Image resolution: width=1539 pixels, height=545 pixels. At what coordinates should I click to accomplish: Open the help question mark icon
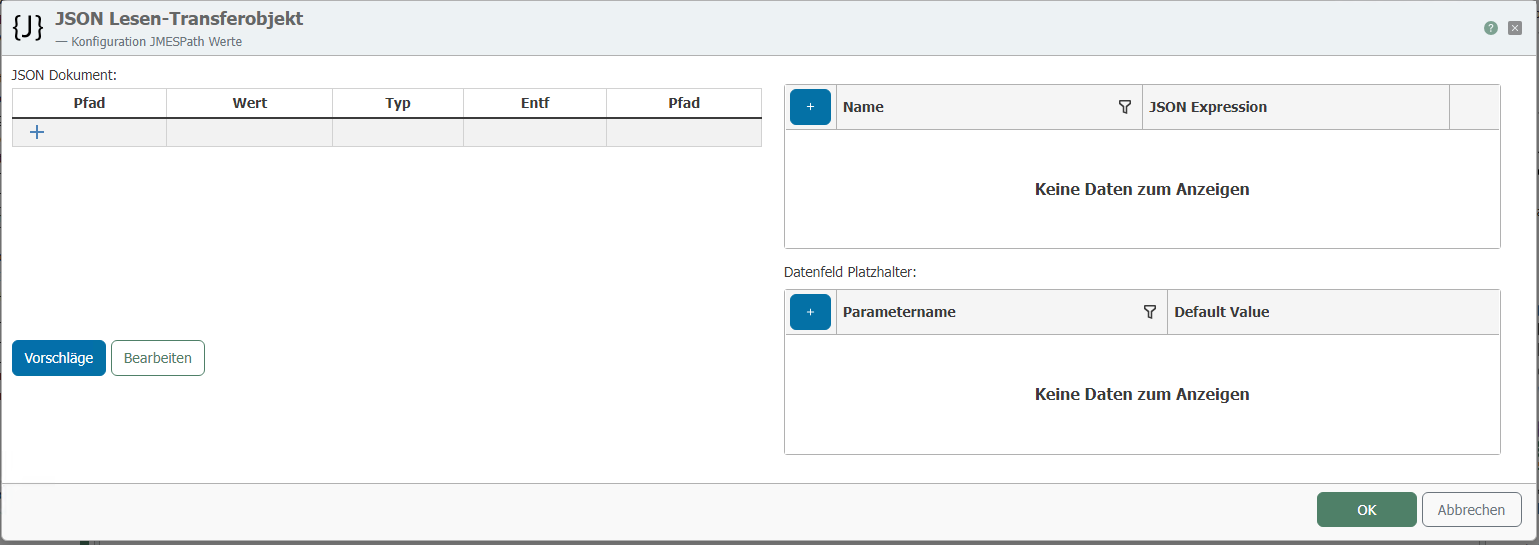coord(1491,28)
